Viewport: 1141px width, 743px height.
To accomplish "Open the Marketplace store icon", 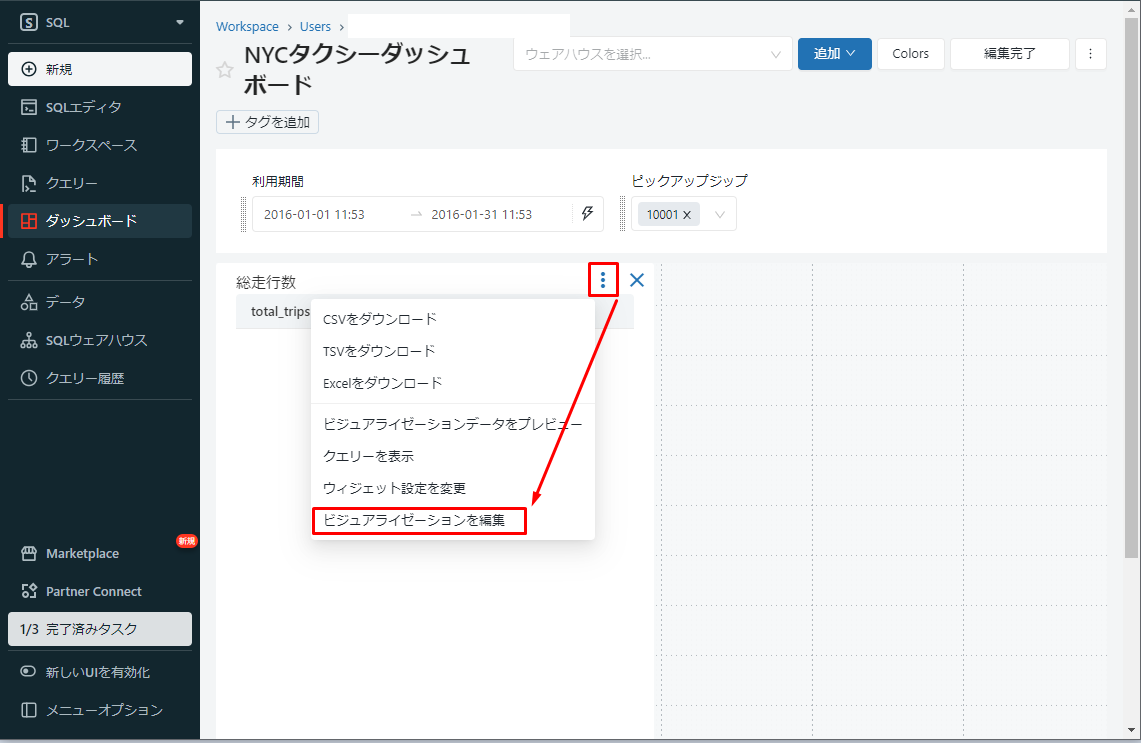I will point(29,553).
